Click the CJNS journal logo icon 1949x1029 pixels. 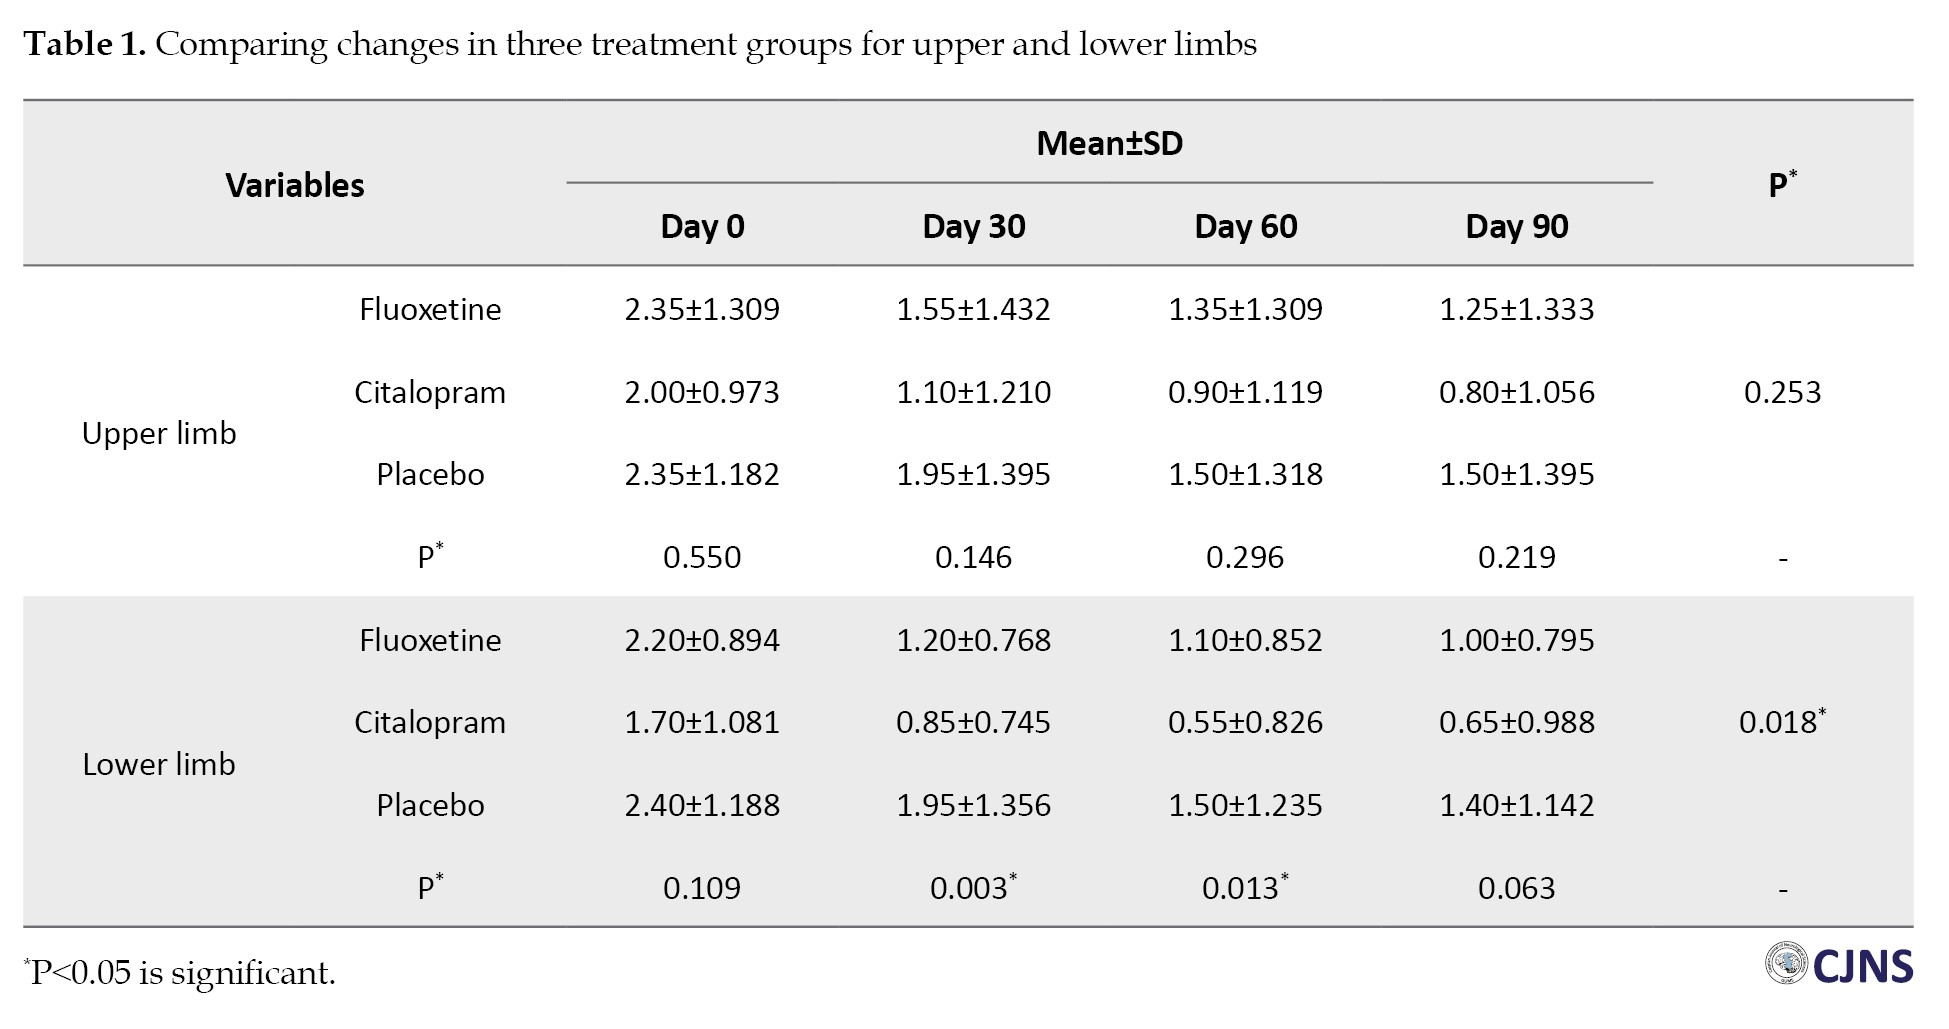tap(1786, 964)
